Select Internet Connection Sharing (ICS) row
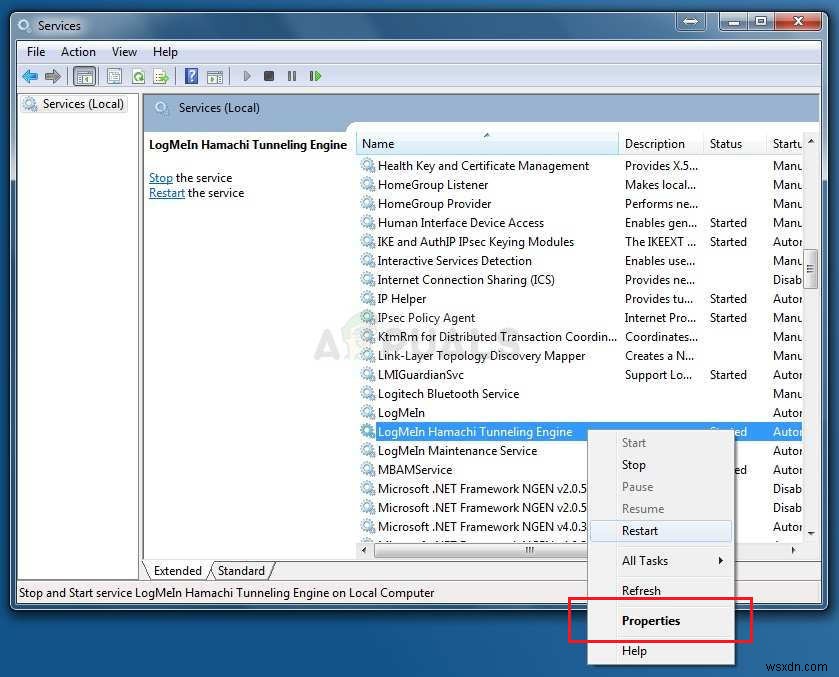 coord(581,279)
